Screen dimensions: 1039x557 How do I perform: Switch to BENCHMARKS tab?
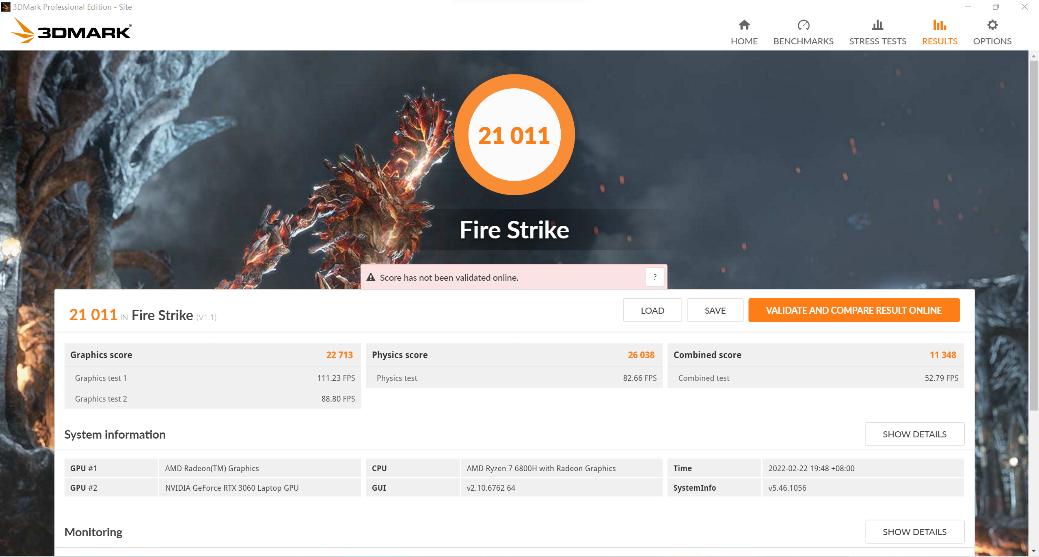[803, 41]
